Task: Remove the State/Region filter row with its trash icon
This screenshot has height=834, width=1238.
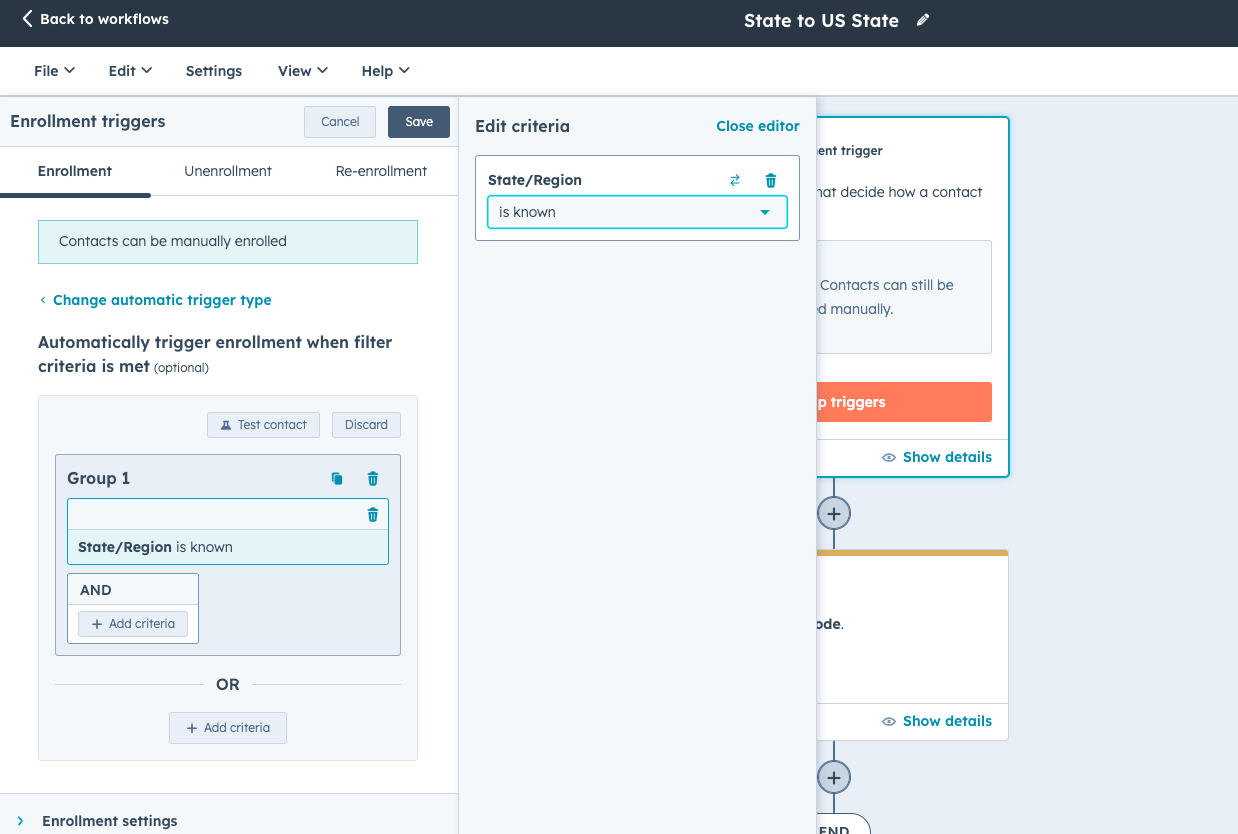Action: pos(373,515)
